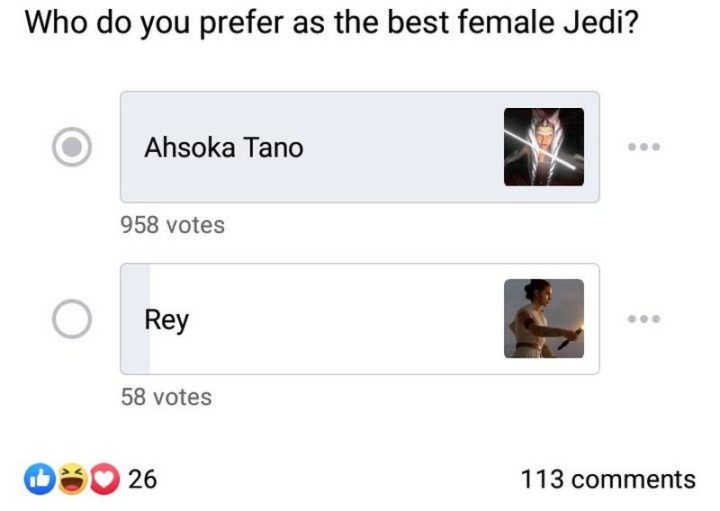Click the 'Rey' option label
Image resolution: width=720 pixels, height=511 pixels.
coord(167,320)
